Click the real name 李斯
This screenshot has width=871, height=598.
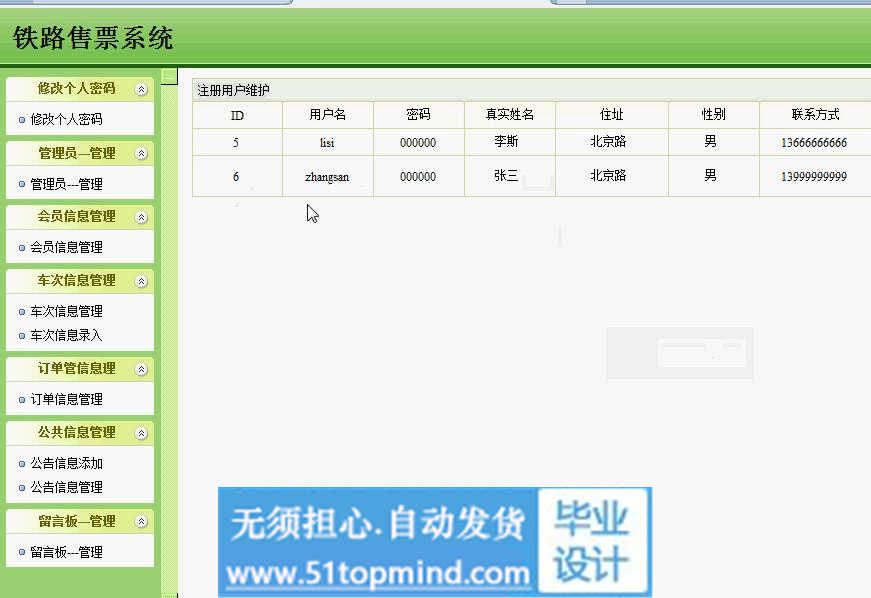(x=506, y=142)
